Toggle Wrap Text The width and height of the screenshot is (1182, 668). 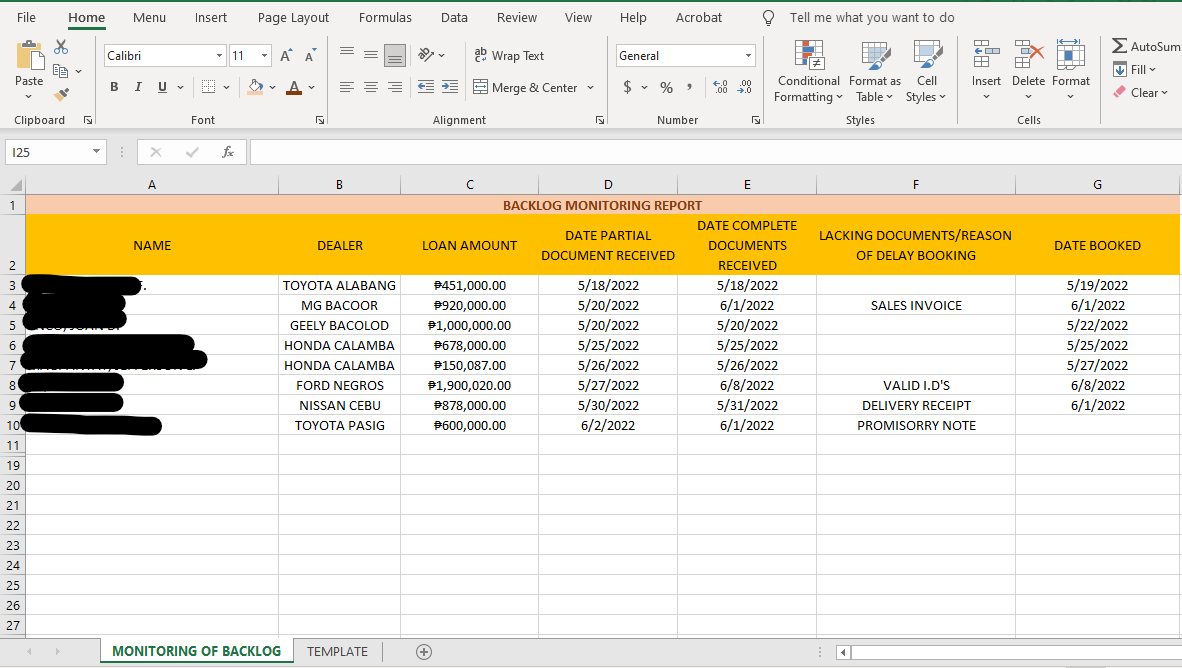[x=509, y=56]
